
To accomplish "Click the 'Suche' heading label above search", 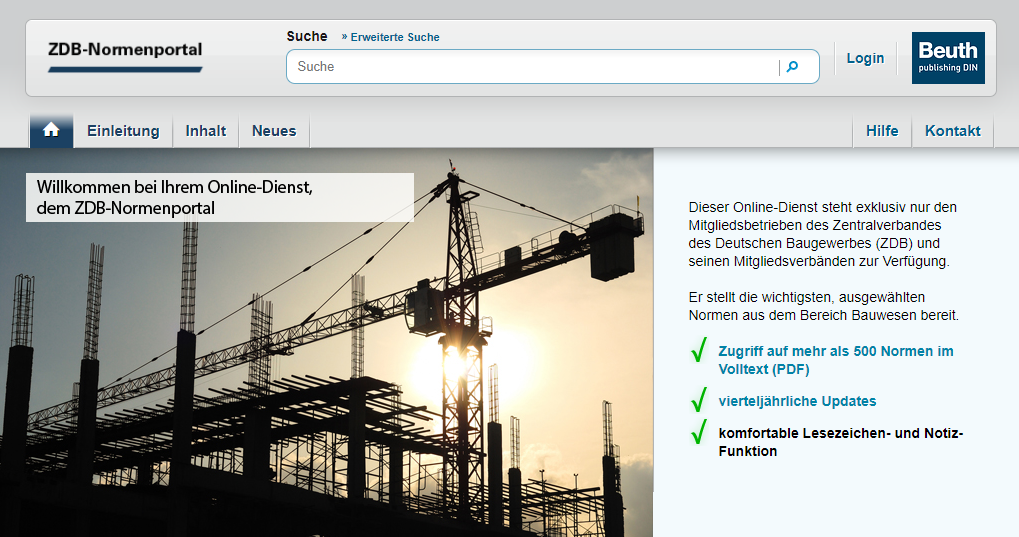I will [x=307, y=36].
